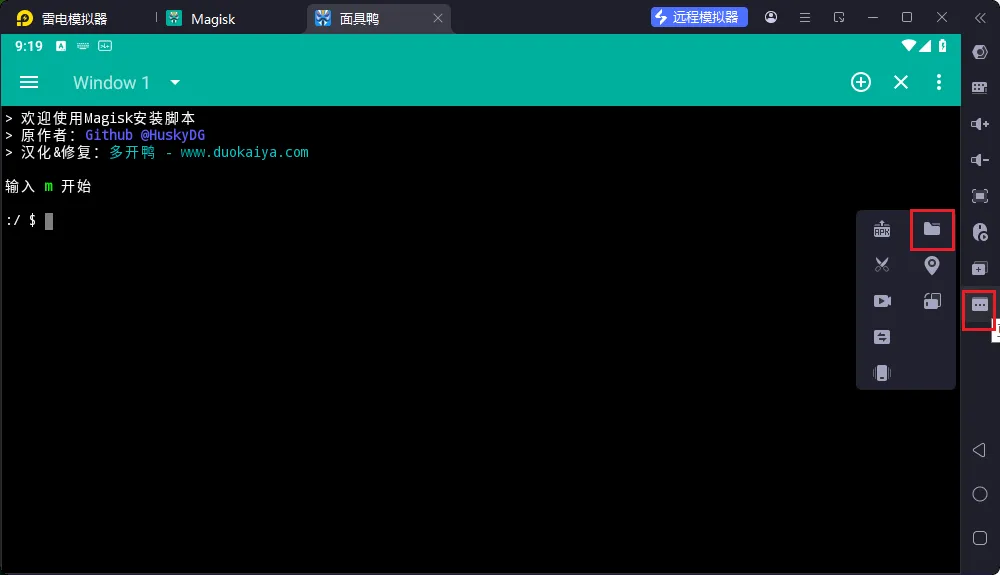The width and height of the screenshot is (1000, 575).
Task: Open the virtual location pin tool
Action: point(932,265)
